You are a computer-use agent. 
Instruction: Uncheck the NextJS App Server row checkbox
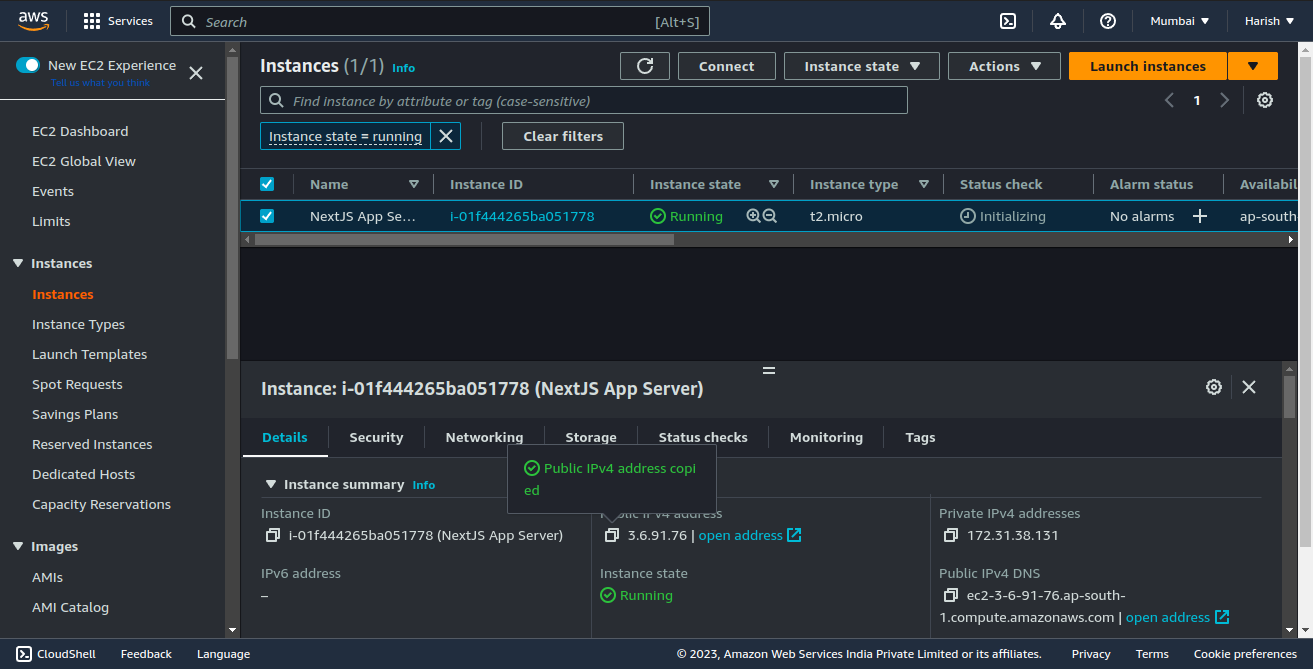(267, 216)
